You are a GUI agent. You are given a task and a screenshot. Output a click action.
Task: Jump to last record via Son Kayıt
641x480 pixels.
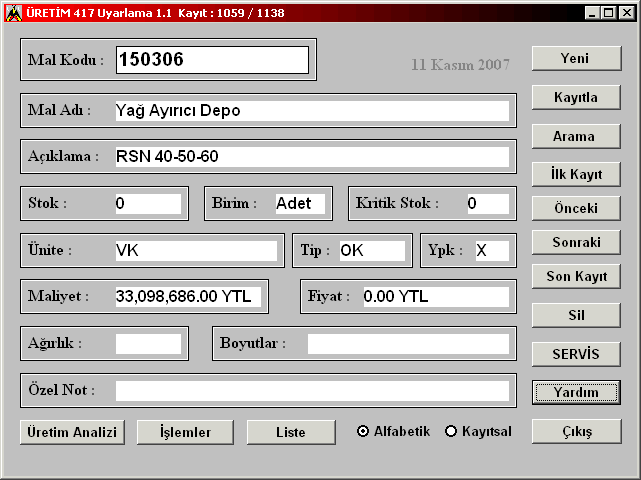click(x=575, y=277)
